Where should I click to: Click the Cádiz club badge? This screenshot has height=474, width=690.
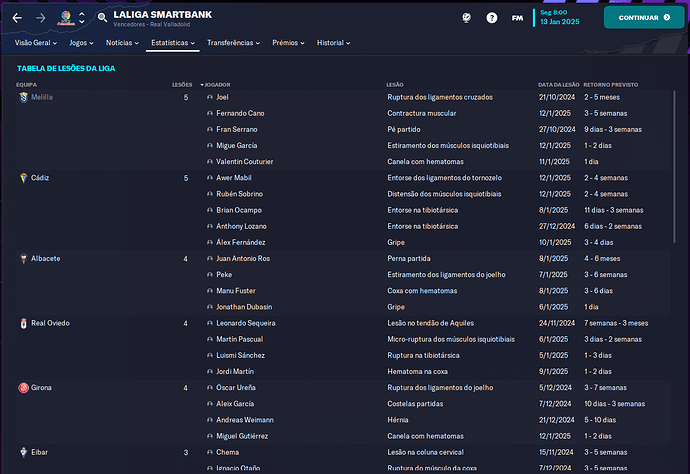[x=24, y=178]
